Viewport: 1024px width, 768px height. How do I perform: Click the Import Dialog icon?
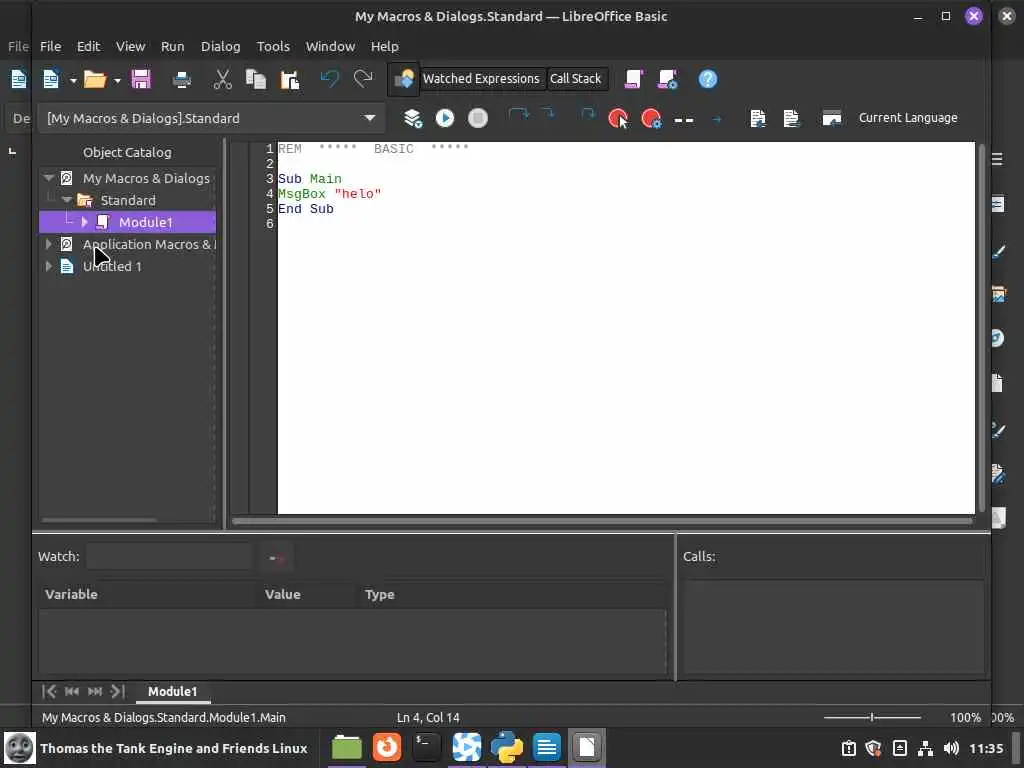831,118
